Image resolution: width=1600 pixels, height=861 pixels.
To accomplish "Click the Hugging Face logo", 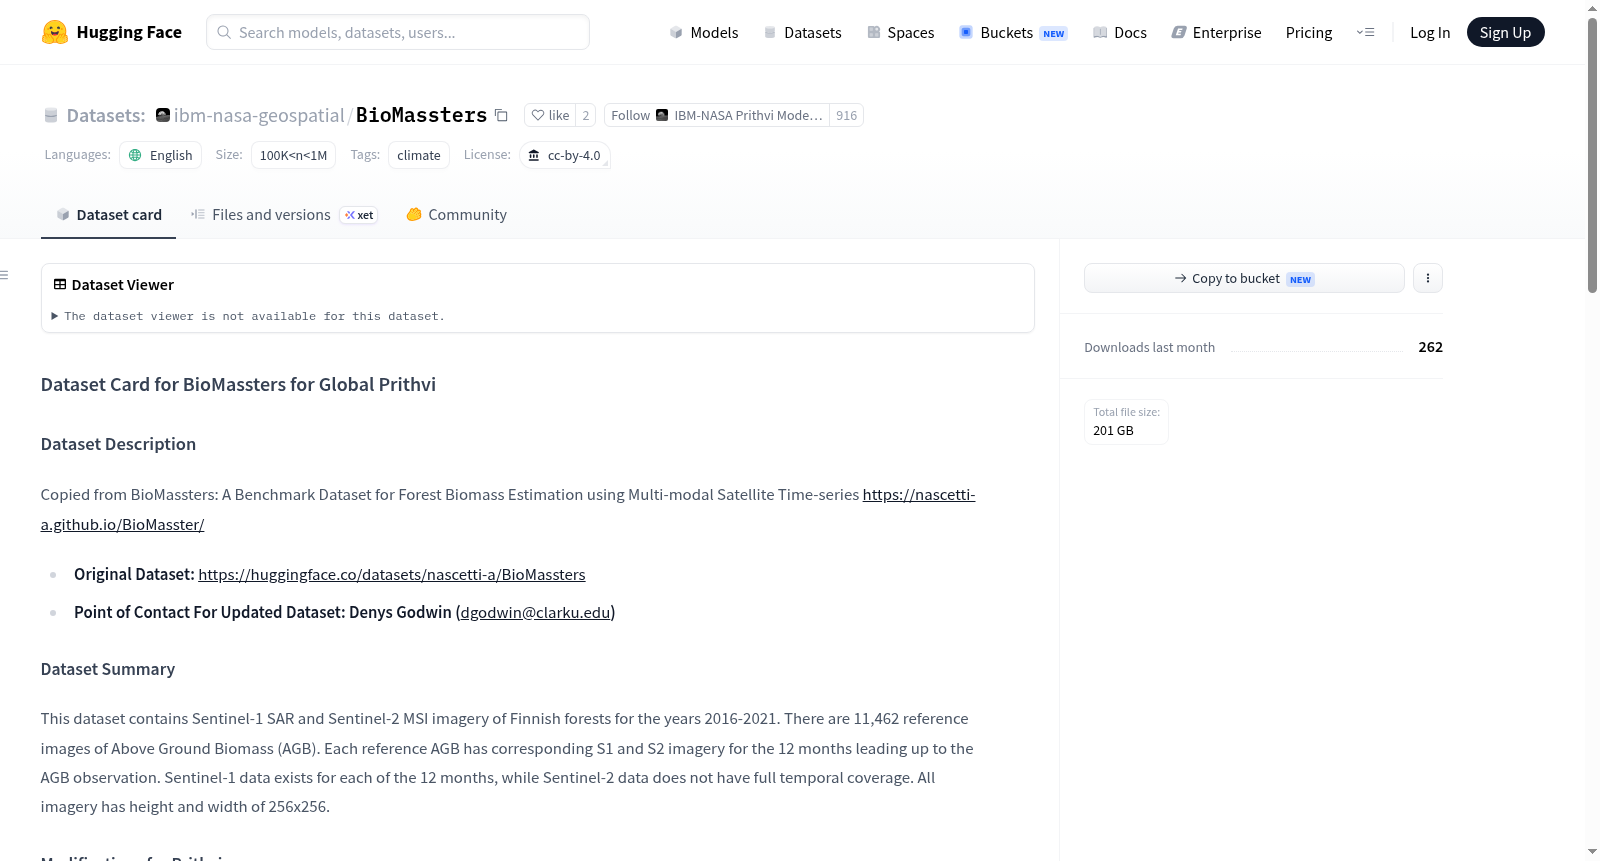I will (x=111, y=32).
